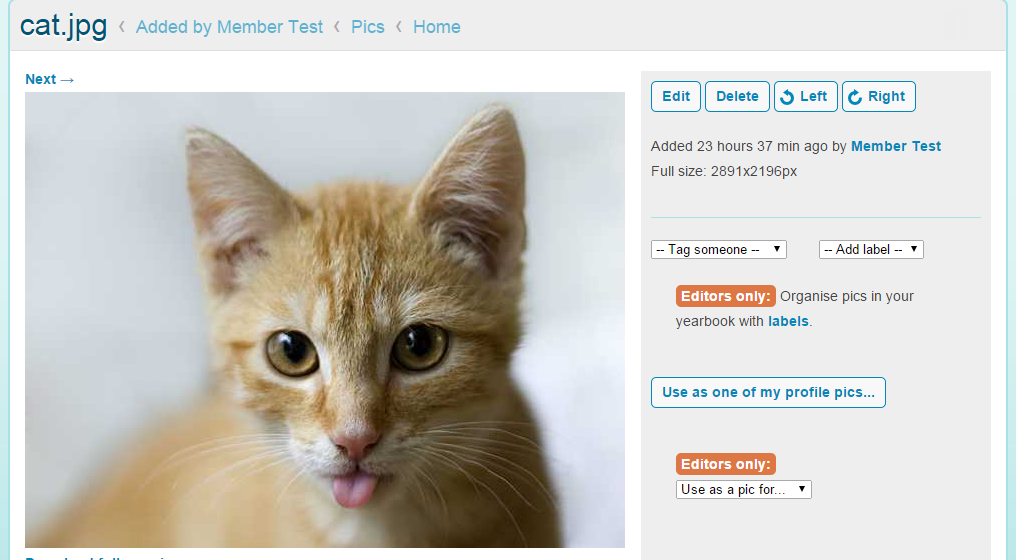Click the Editors only badge above pic dropdown
This screenshot has width=1016, height=560.
click(x=725, y=465)
